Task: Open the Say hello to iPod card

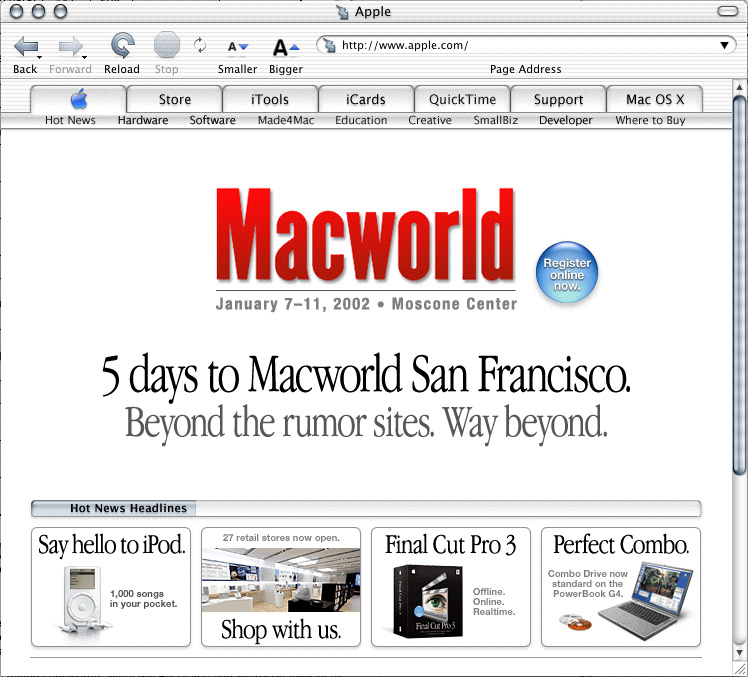Action: click(111, 587)
